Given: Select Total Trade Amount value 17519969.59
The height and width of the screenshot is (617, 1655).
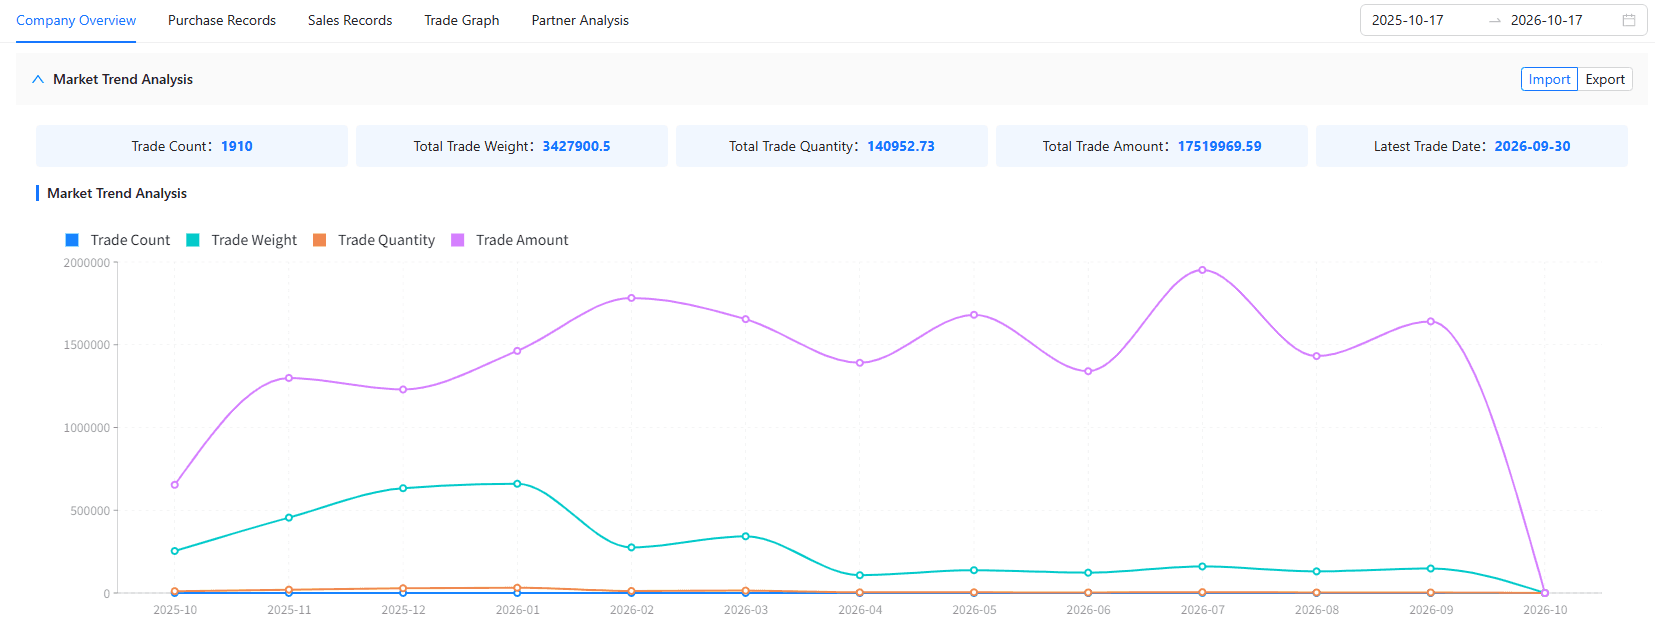Looking at the screenshot, I should (1220, 146).
